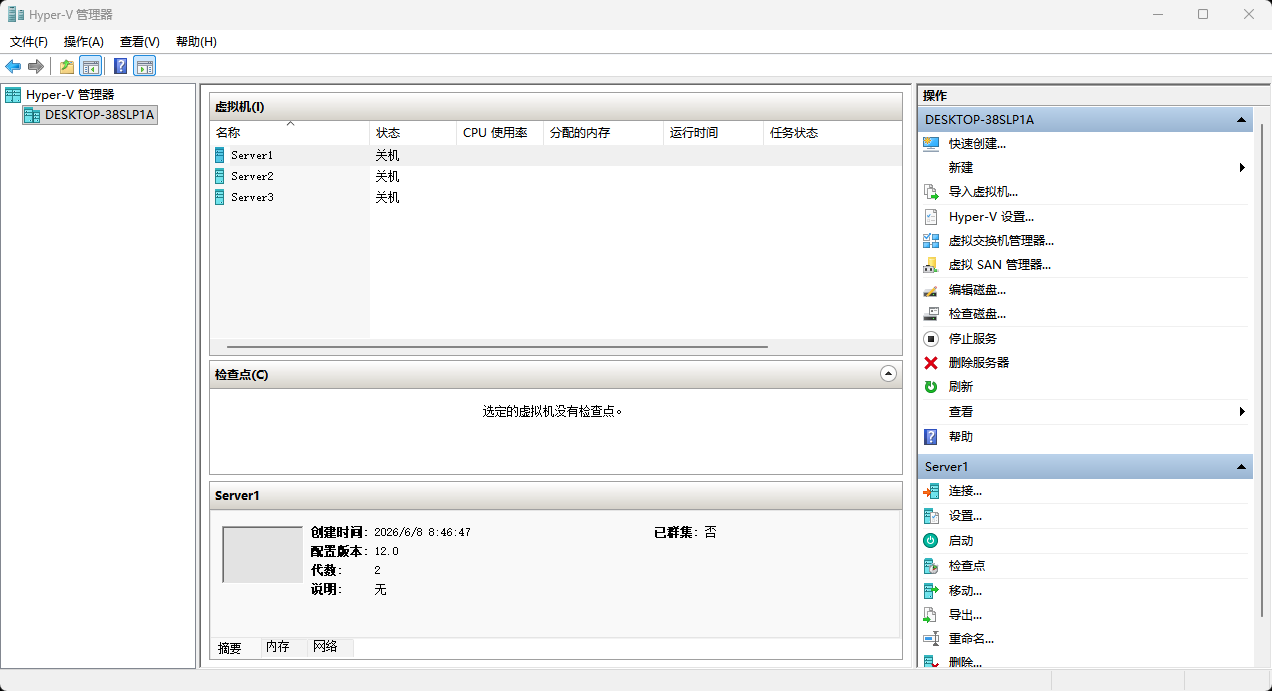
Task: Click the 检查磁盘 icon
Action: coord(931,314)
